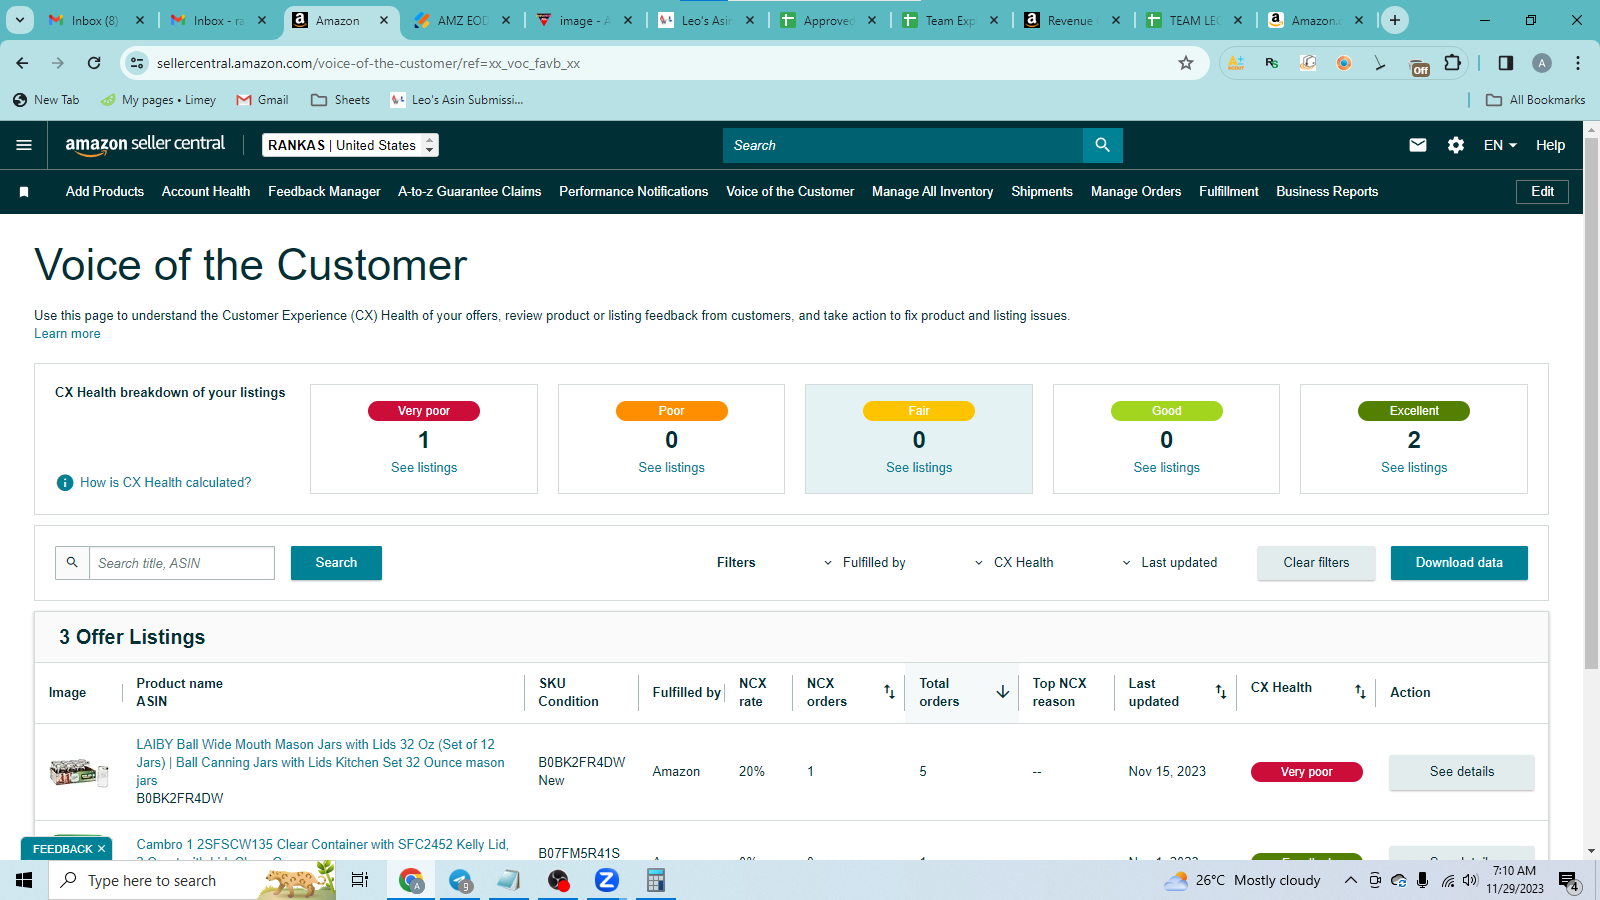Open a new browser tab
Image resolution: width=1600 pixels, height=900 pixels.
coord(1395,20)
